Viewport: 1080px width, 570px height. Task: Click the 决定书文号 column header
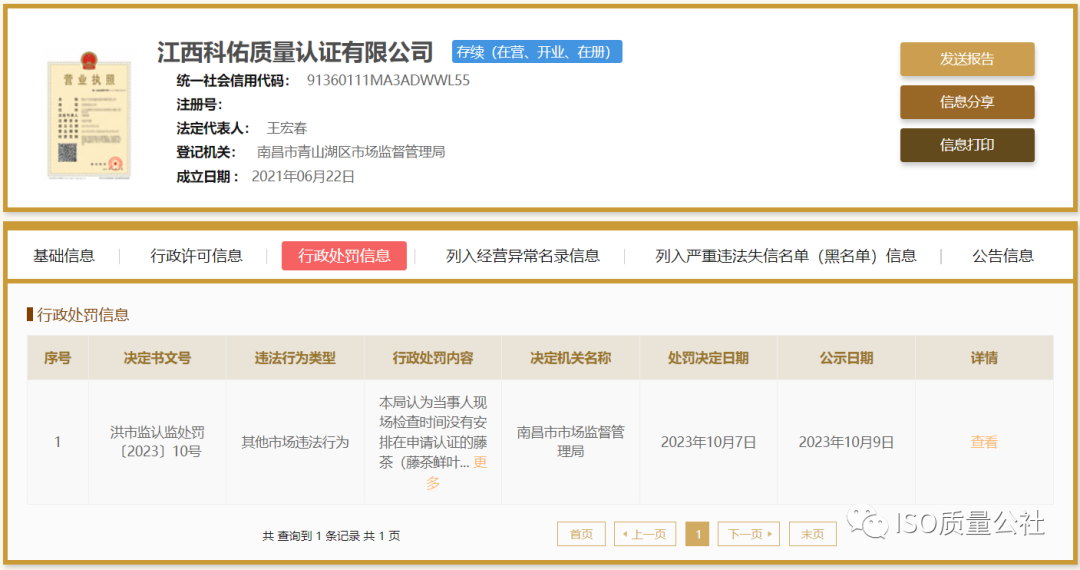157,358
